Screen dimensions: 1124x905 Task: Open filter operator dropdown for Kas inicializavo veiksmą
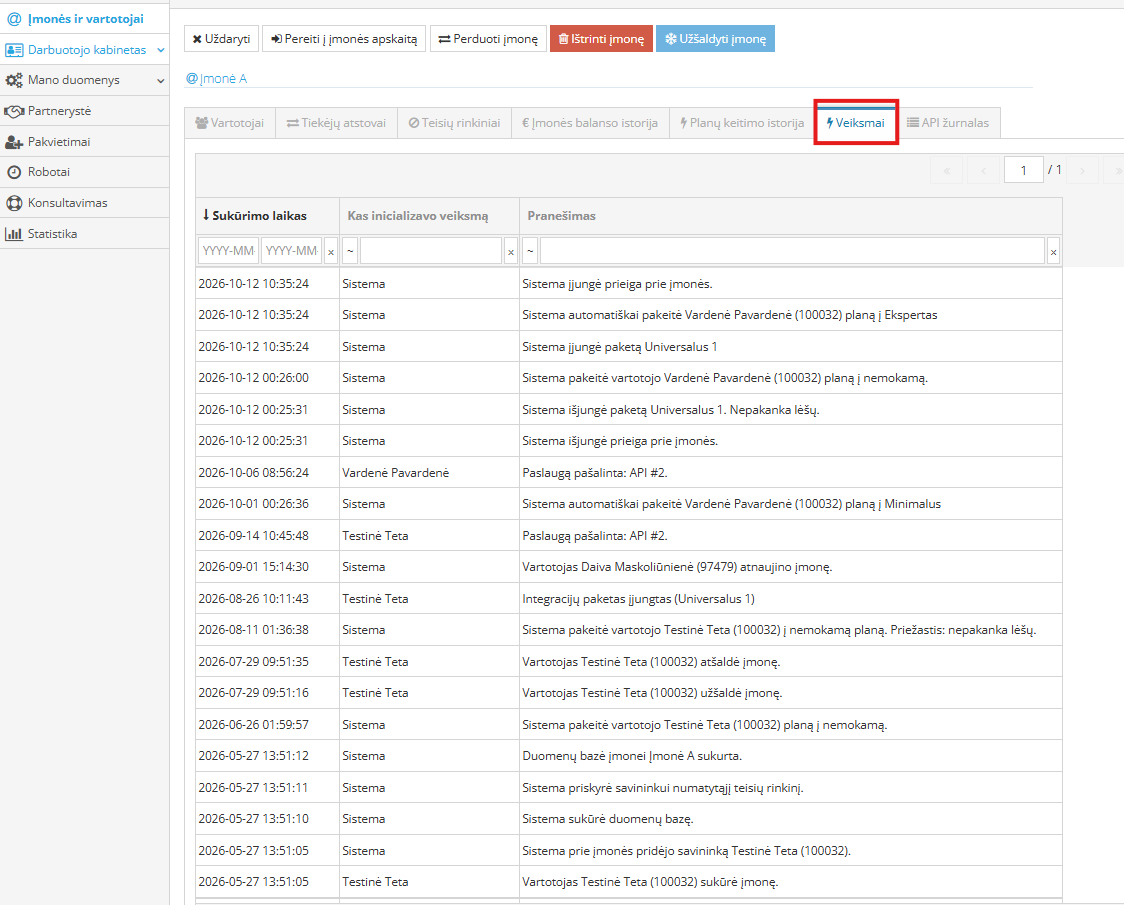[x=351, y=251]
